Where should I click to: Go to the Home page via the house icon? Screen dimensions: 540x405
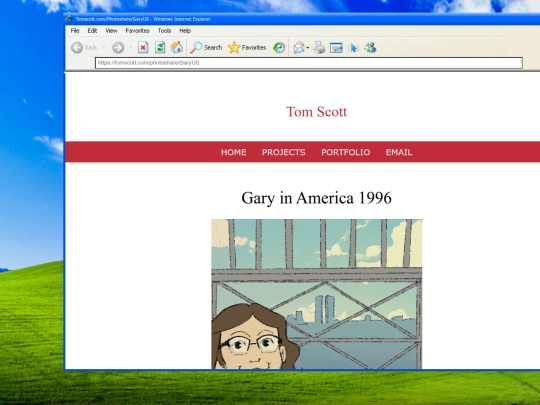pos(177,48)
